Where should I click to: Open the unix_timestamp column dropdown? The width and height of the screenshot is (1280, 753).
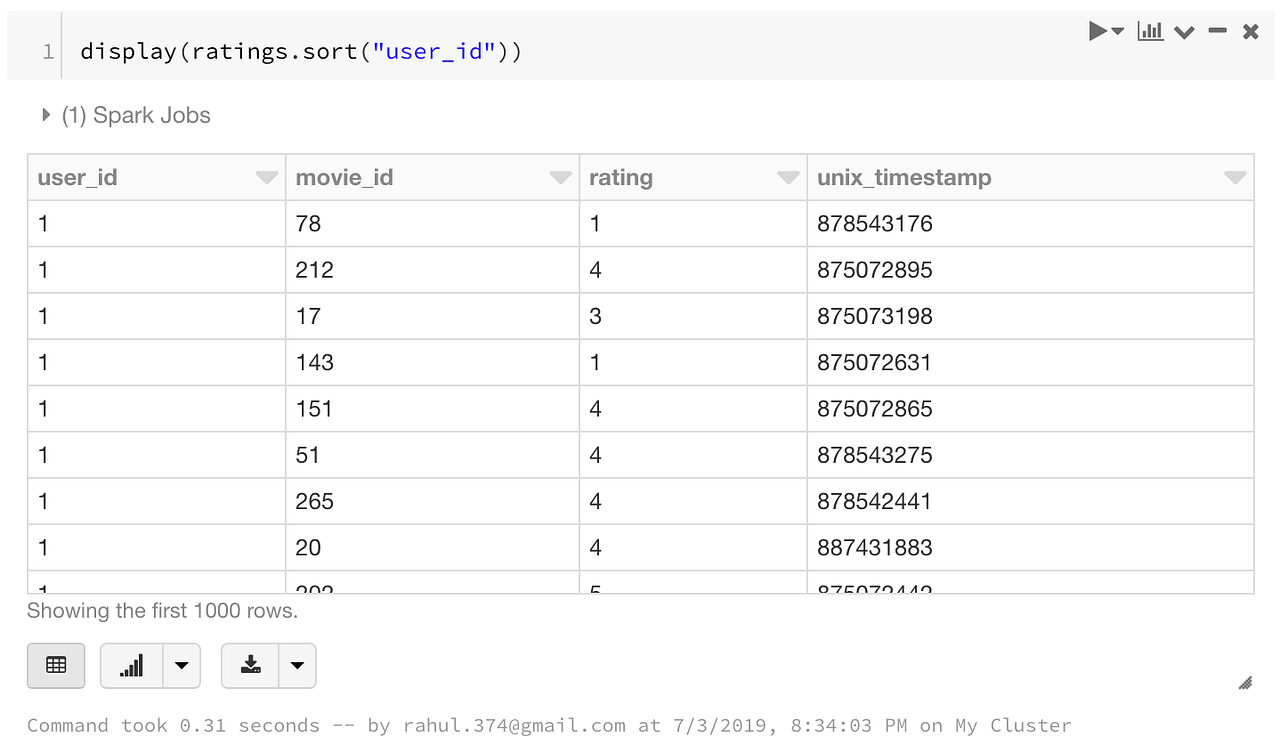click(x=1235, y=177)
